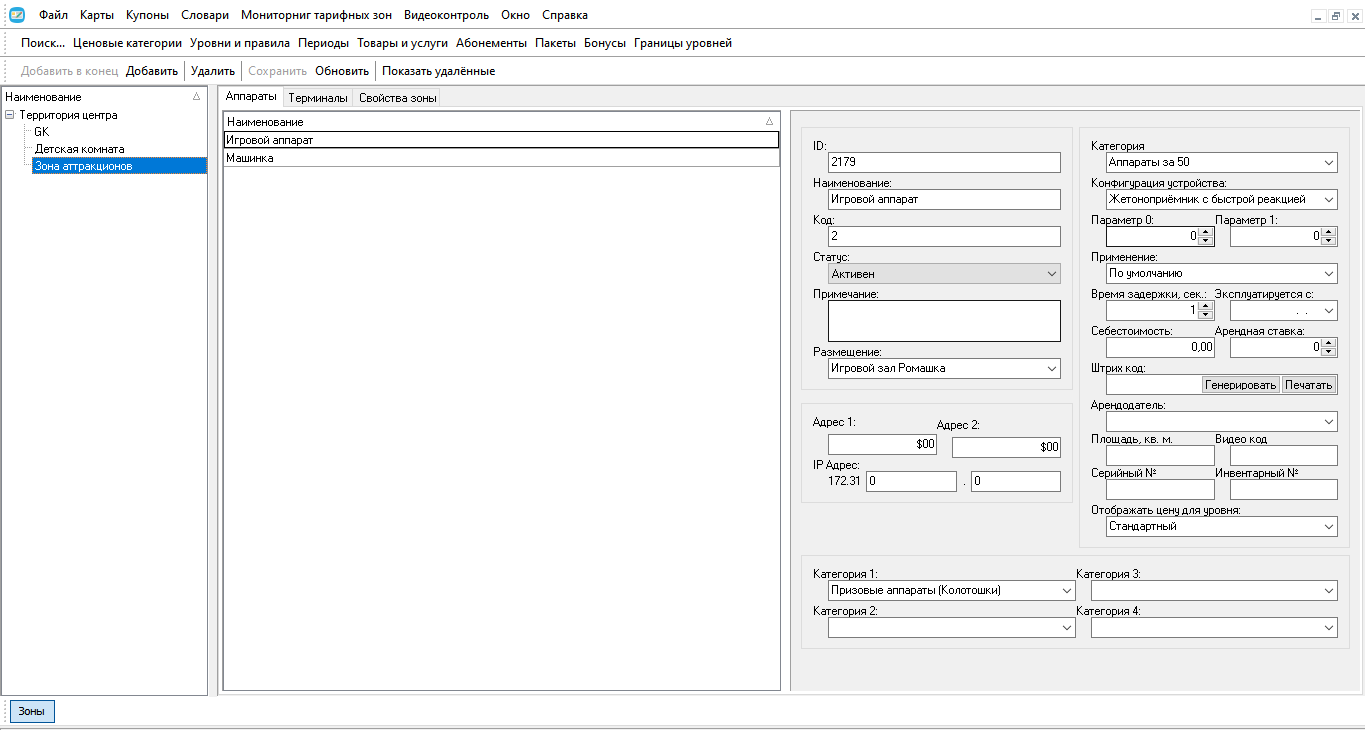The image size is (1365, 730).
Task: Click the Обновить button
Action: [342, 71]
